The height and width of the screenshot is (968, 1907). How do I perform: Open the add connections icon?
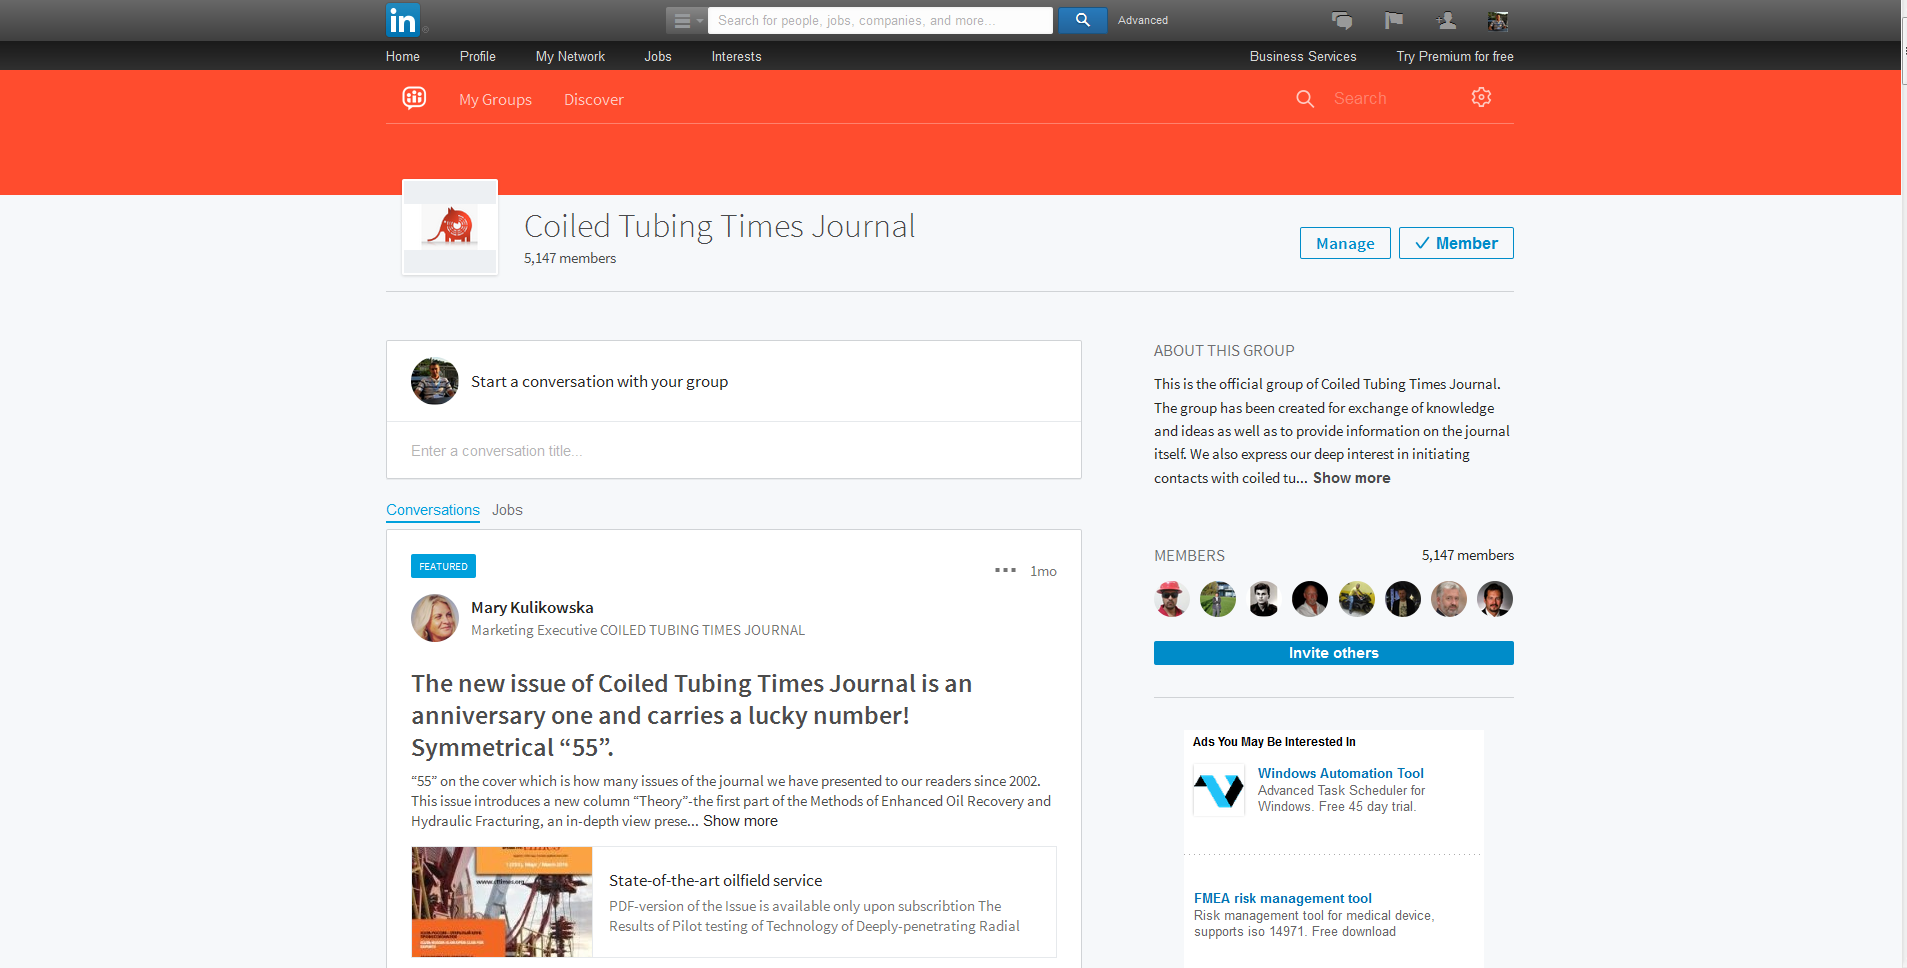pyautogui.click(x=1446, y=20)
